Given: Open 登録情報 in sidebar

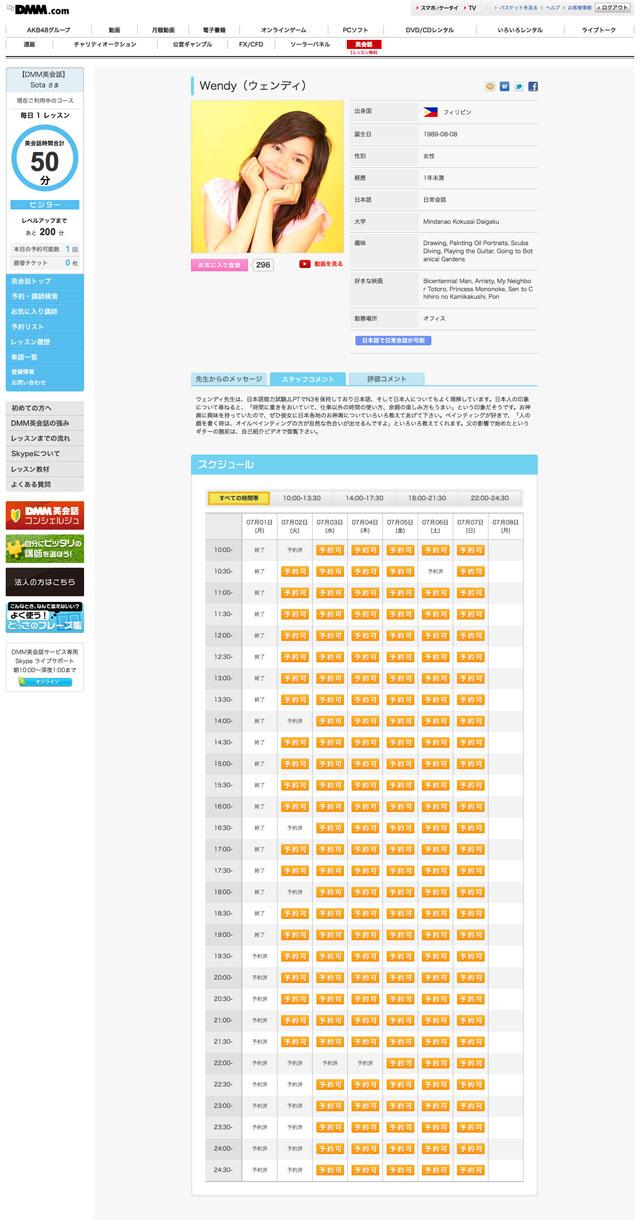Looking at the screenshot, I should tap(23, 372).
